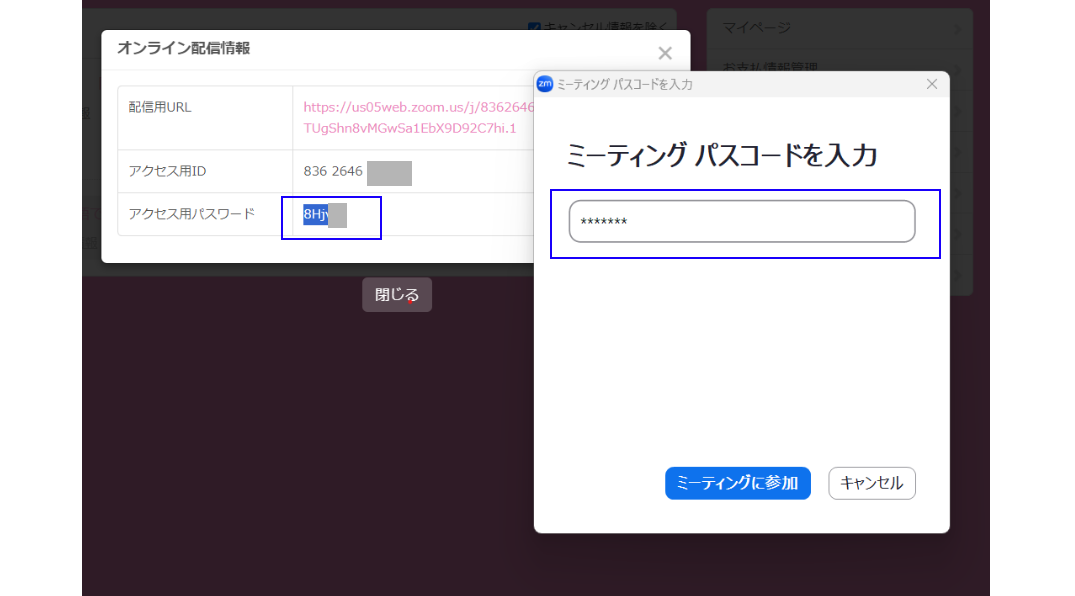Screen dimensions: 1075x596
Task: Click the large ミーティング パスコードを入力 heading
Action: tap(721, 155)
